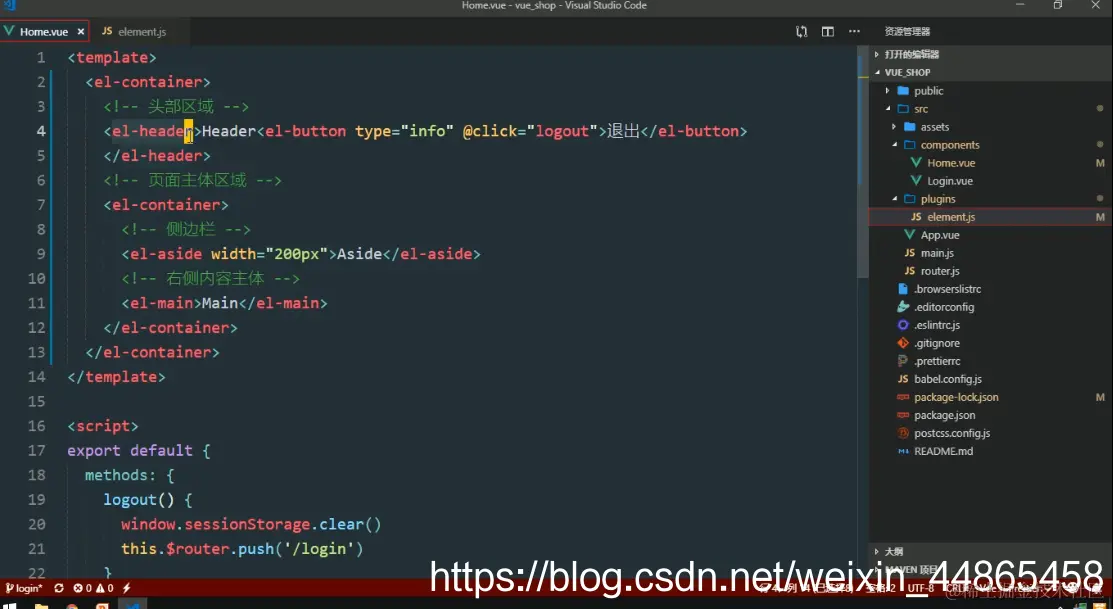This screenshot has width=1113, height=609.
Task: Click 'logout' in the @click attribute
Action: click(x=562, y=131)
